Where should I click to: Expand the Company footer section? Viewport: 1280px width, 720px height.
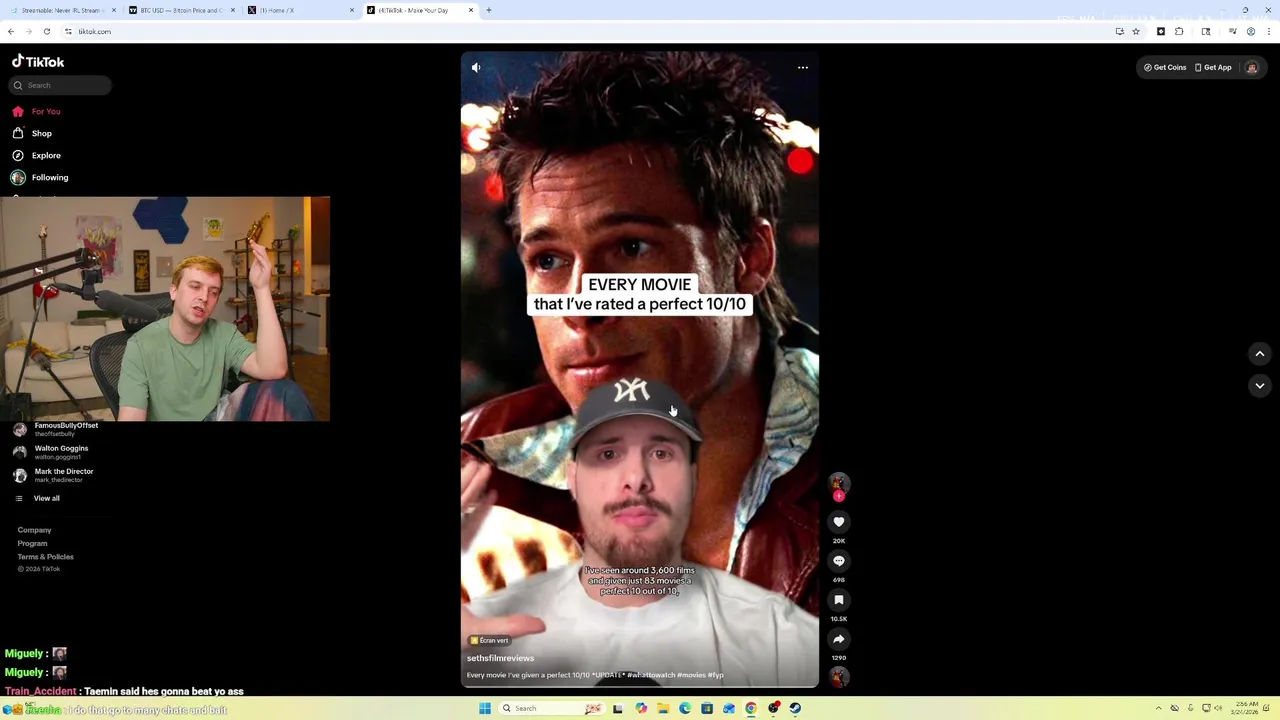[34, 530]
